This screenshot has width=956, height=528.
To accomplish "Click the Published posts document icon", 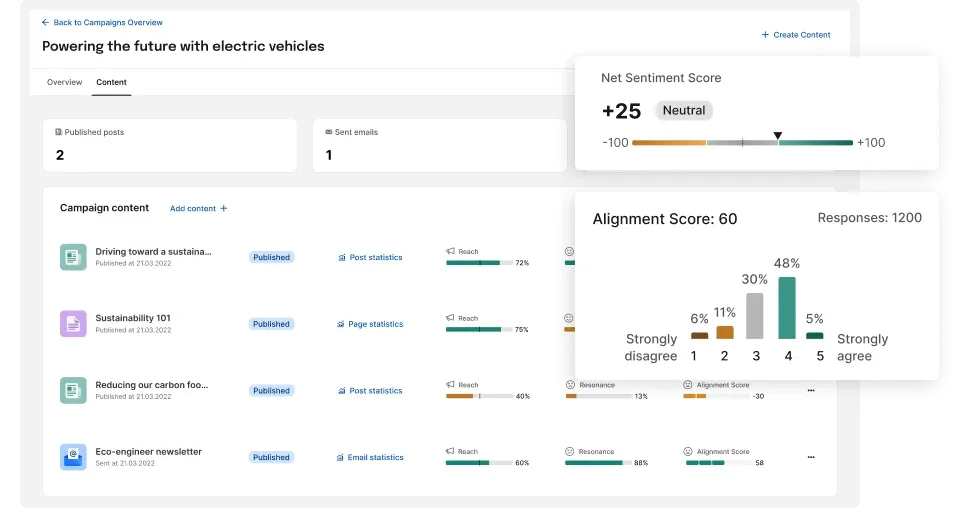I will point(59,132).
